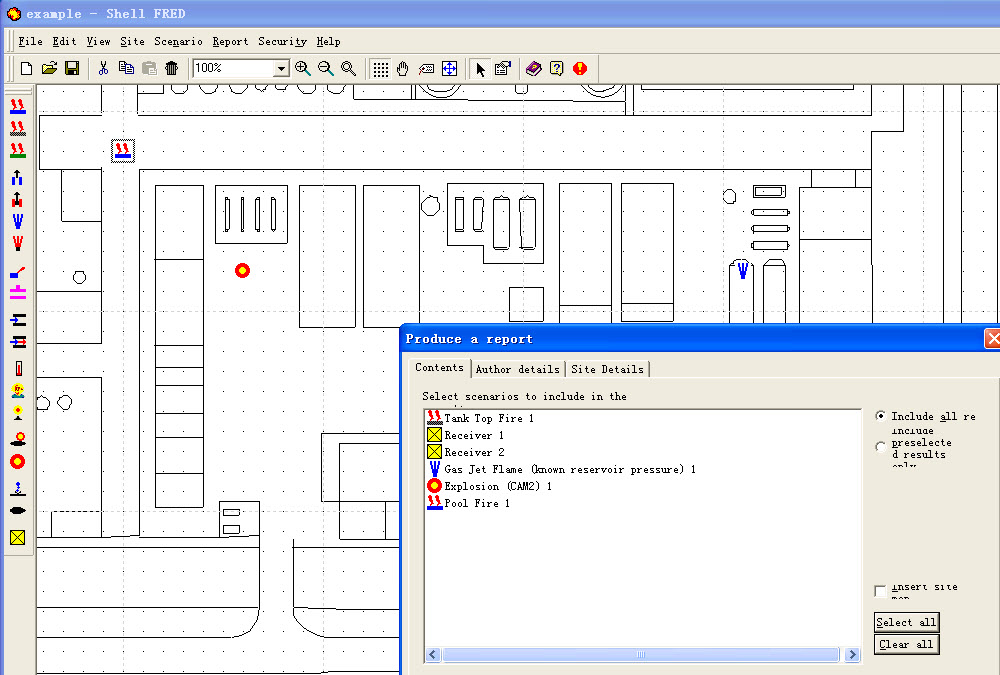The width and height of the screenshot is (1000, 675).
Task: Select the yellow receiver tool in sidebar
Action: (x=18, y=537)
